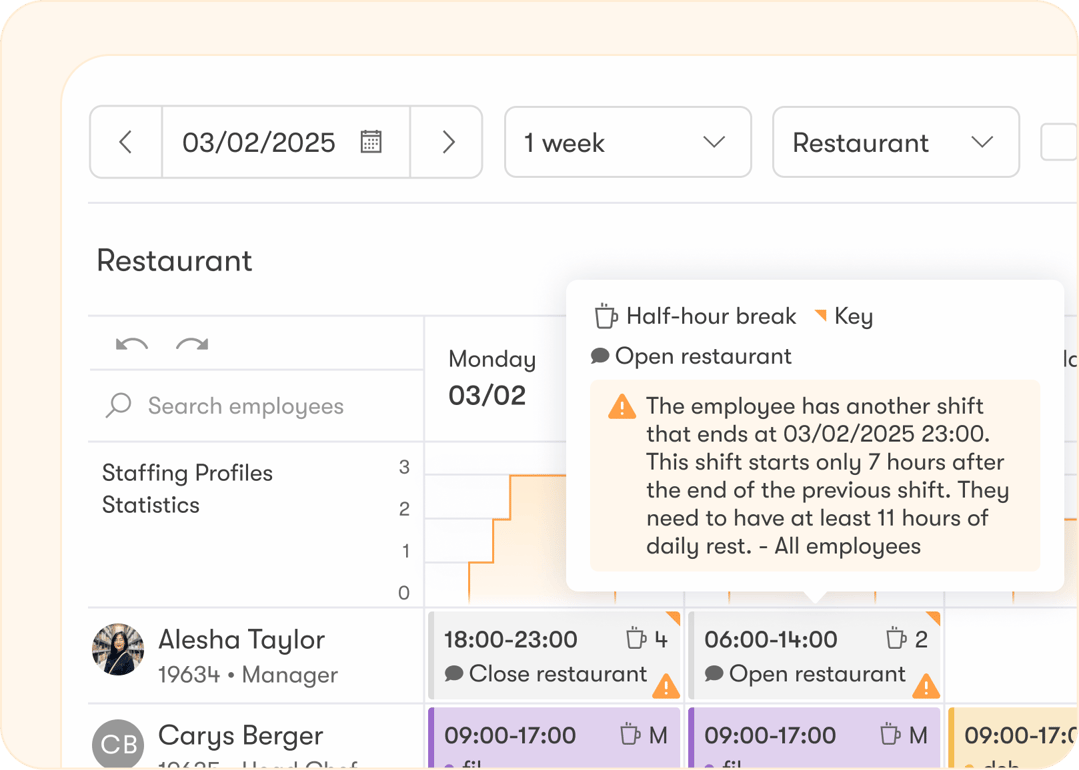Click comment bubble icon in tooltip
The width and height of the screenshot is (1079, 770).
[600, 356]
